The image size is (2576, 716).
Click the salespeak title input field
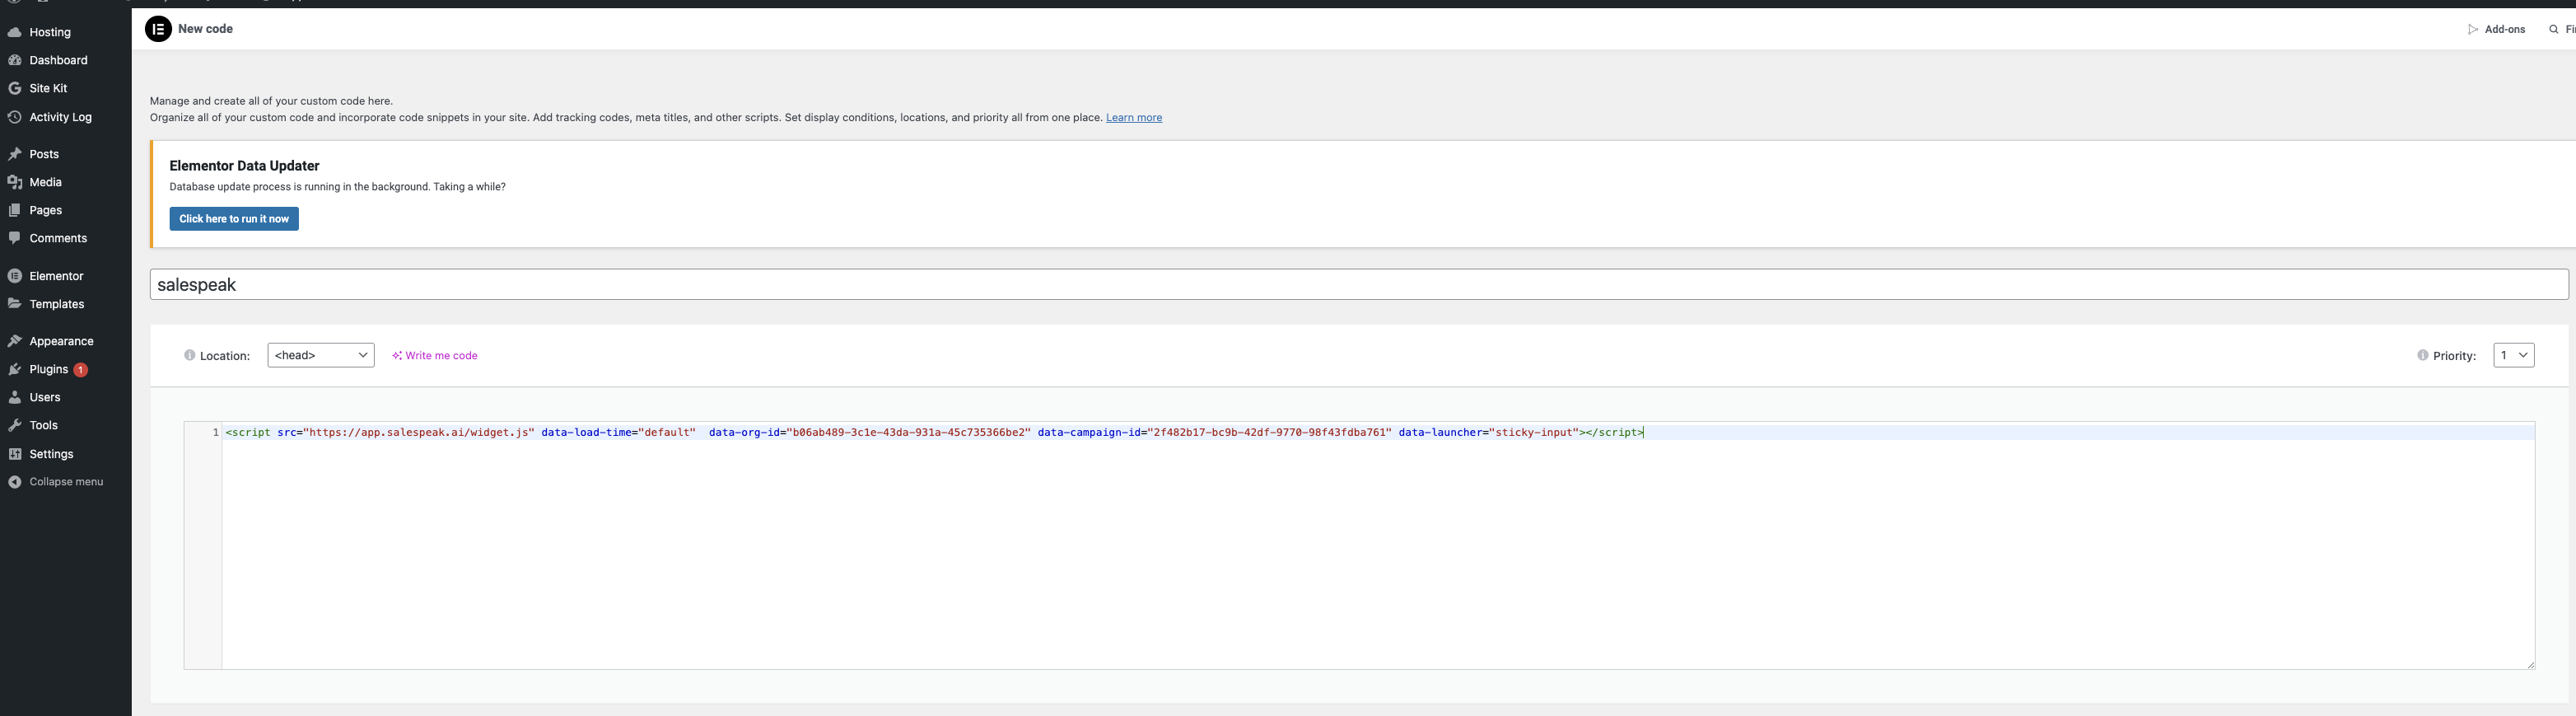click(1359, 284)
